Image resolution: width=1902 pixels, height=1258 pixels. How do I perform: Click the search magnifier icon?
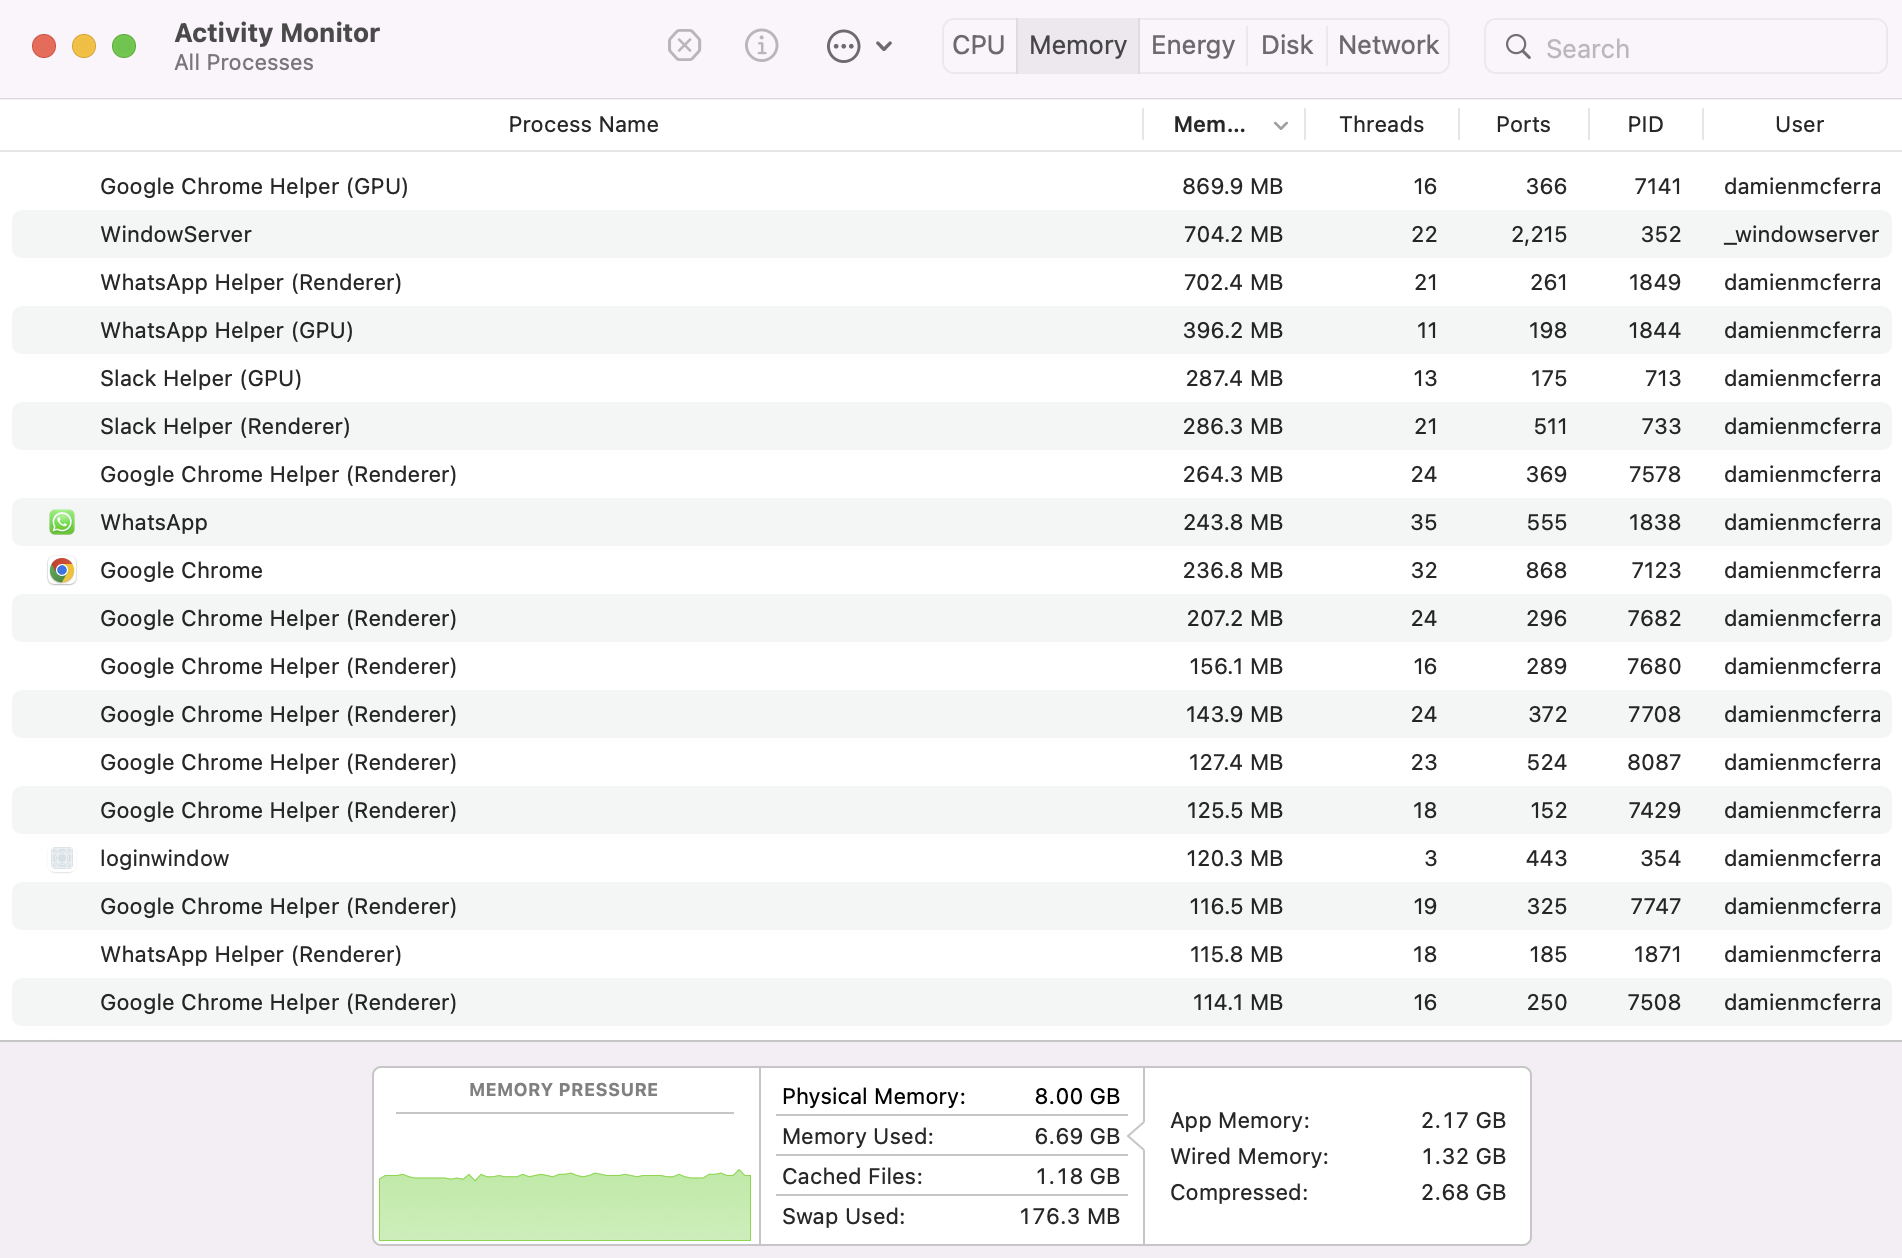(x=1517, y=47)
